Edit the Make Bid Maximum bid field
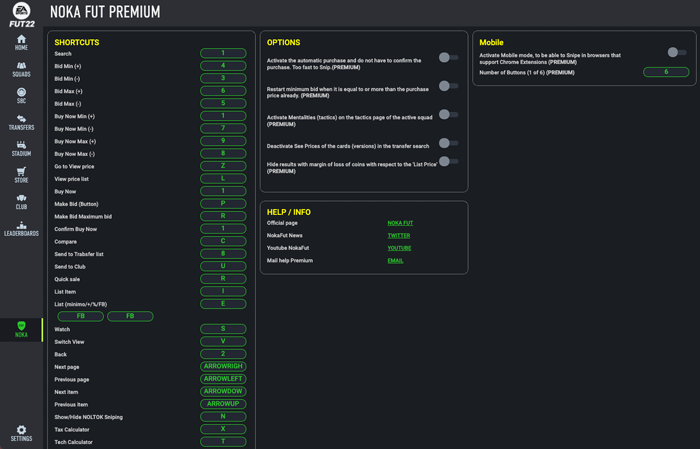The width and height of the screenshot is (700, 449). pos(223,216)
